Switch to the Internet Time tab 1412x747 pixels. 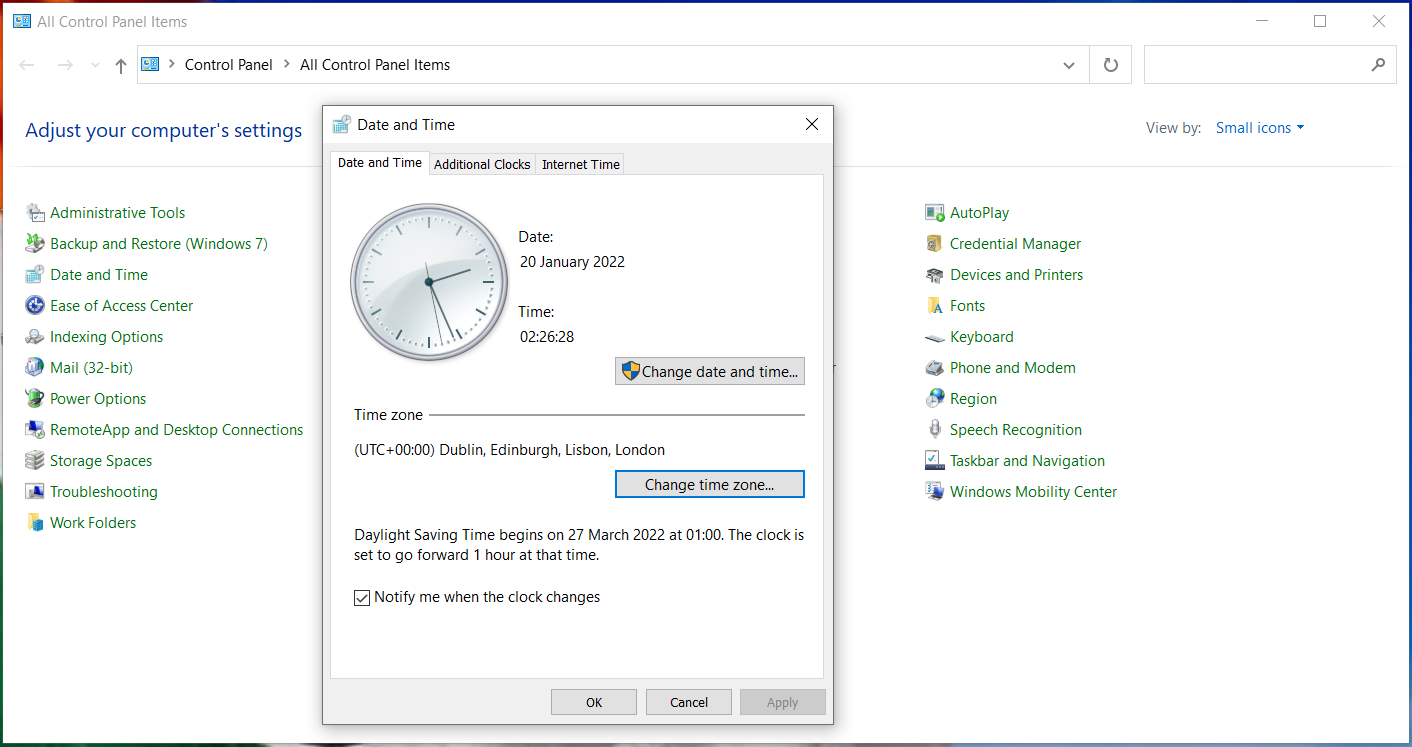(581, 165)
